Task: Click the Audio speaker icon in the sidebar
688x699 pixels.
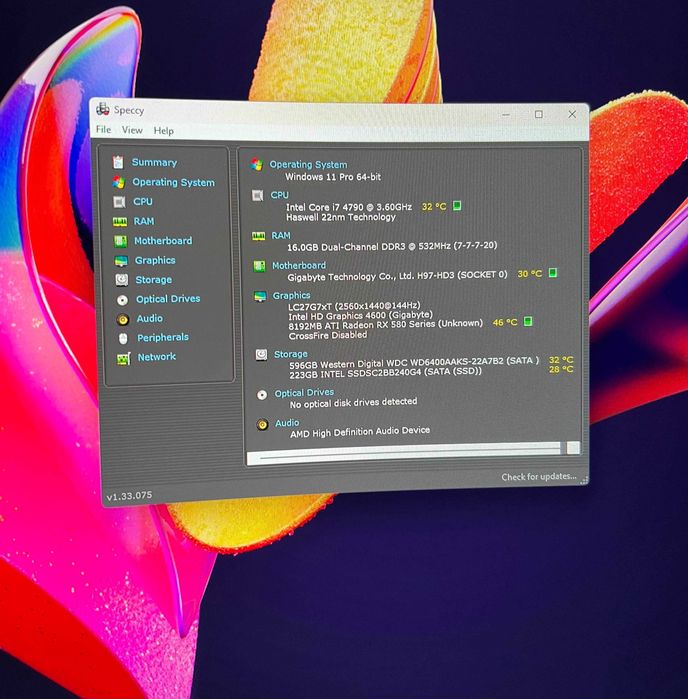Action: click(123, 319)
